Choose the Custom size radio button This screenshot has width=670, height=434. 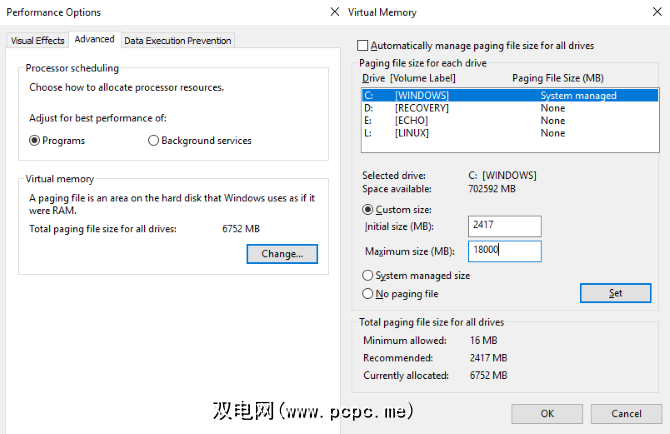click(367, 210)
